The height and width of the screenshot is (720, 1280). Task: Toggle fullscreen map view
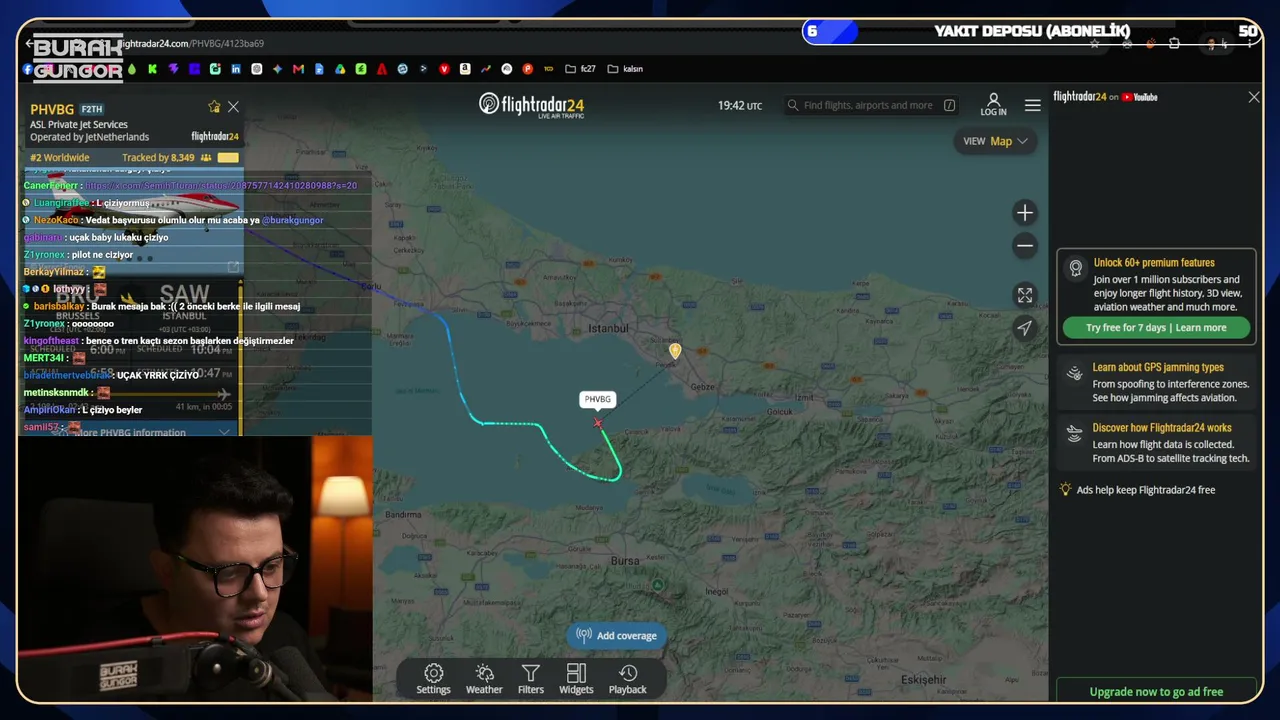pos(1025,295)
